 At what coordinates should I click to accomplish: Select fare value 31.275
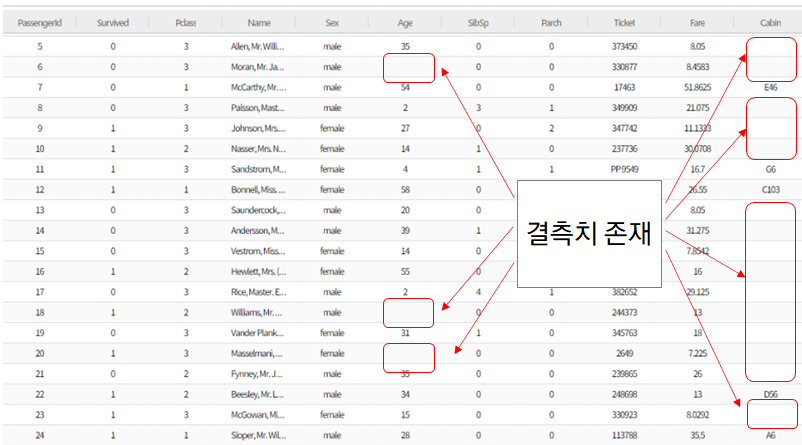(x=698, y=231)
